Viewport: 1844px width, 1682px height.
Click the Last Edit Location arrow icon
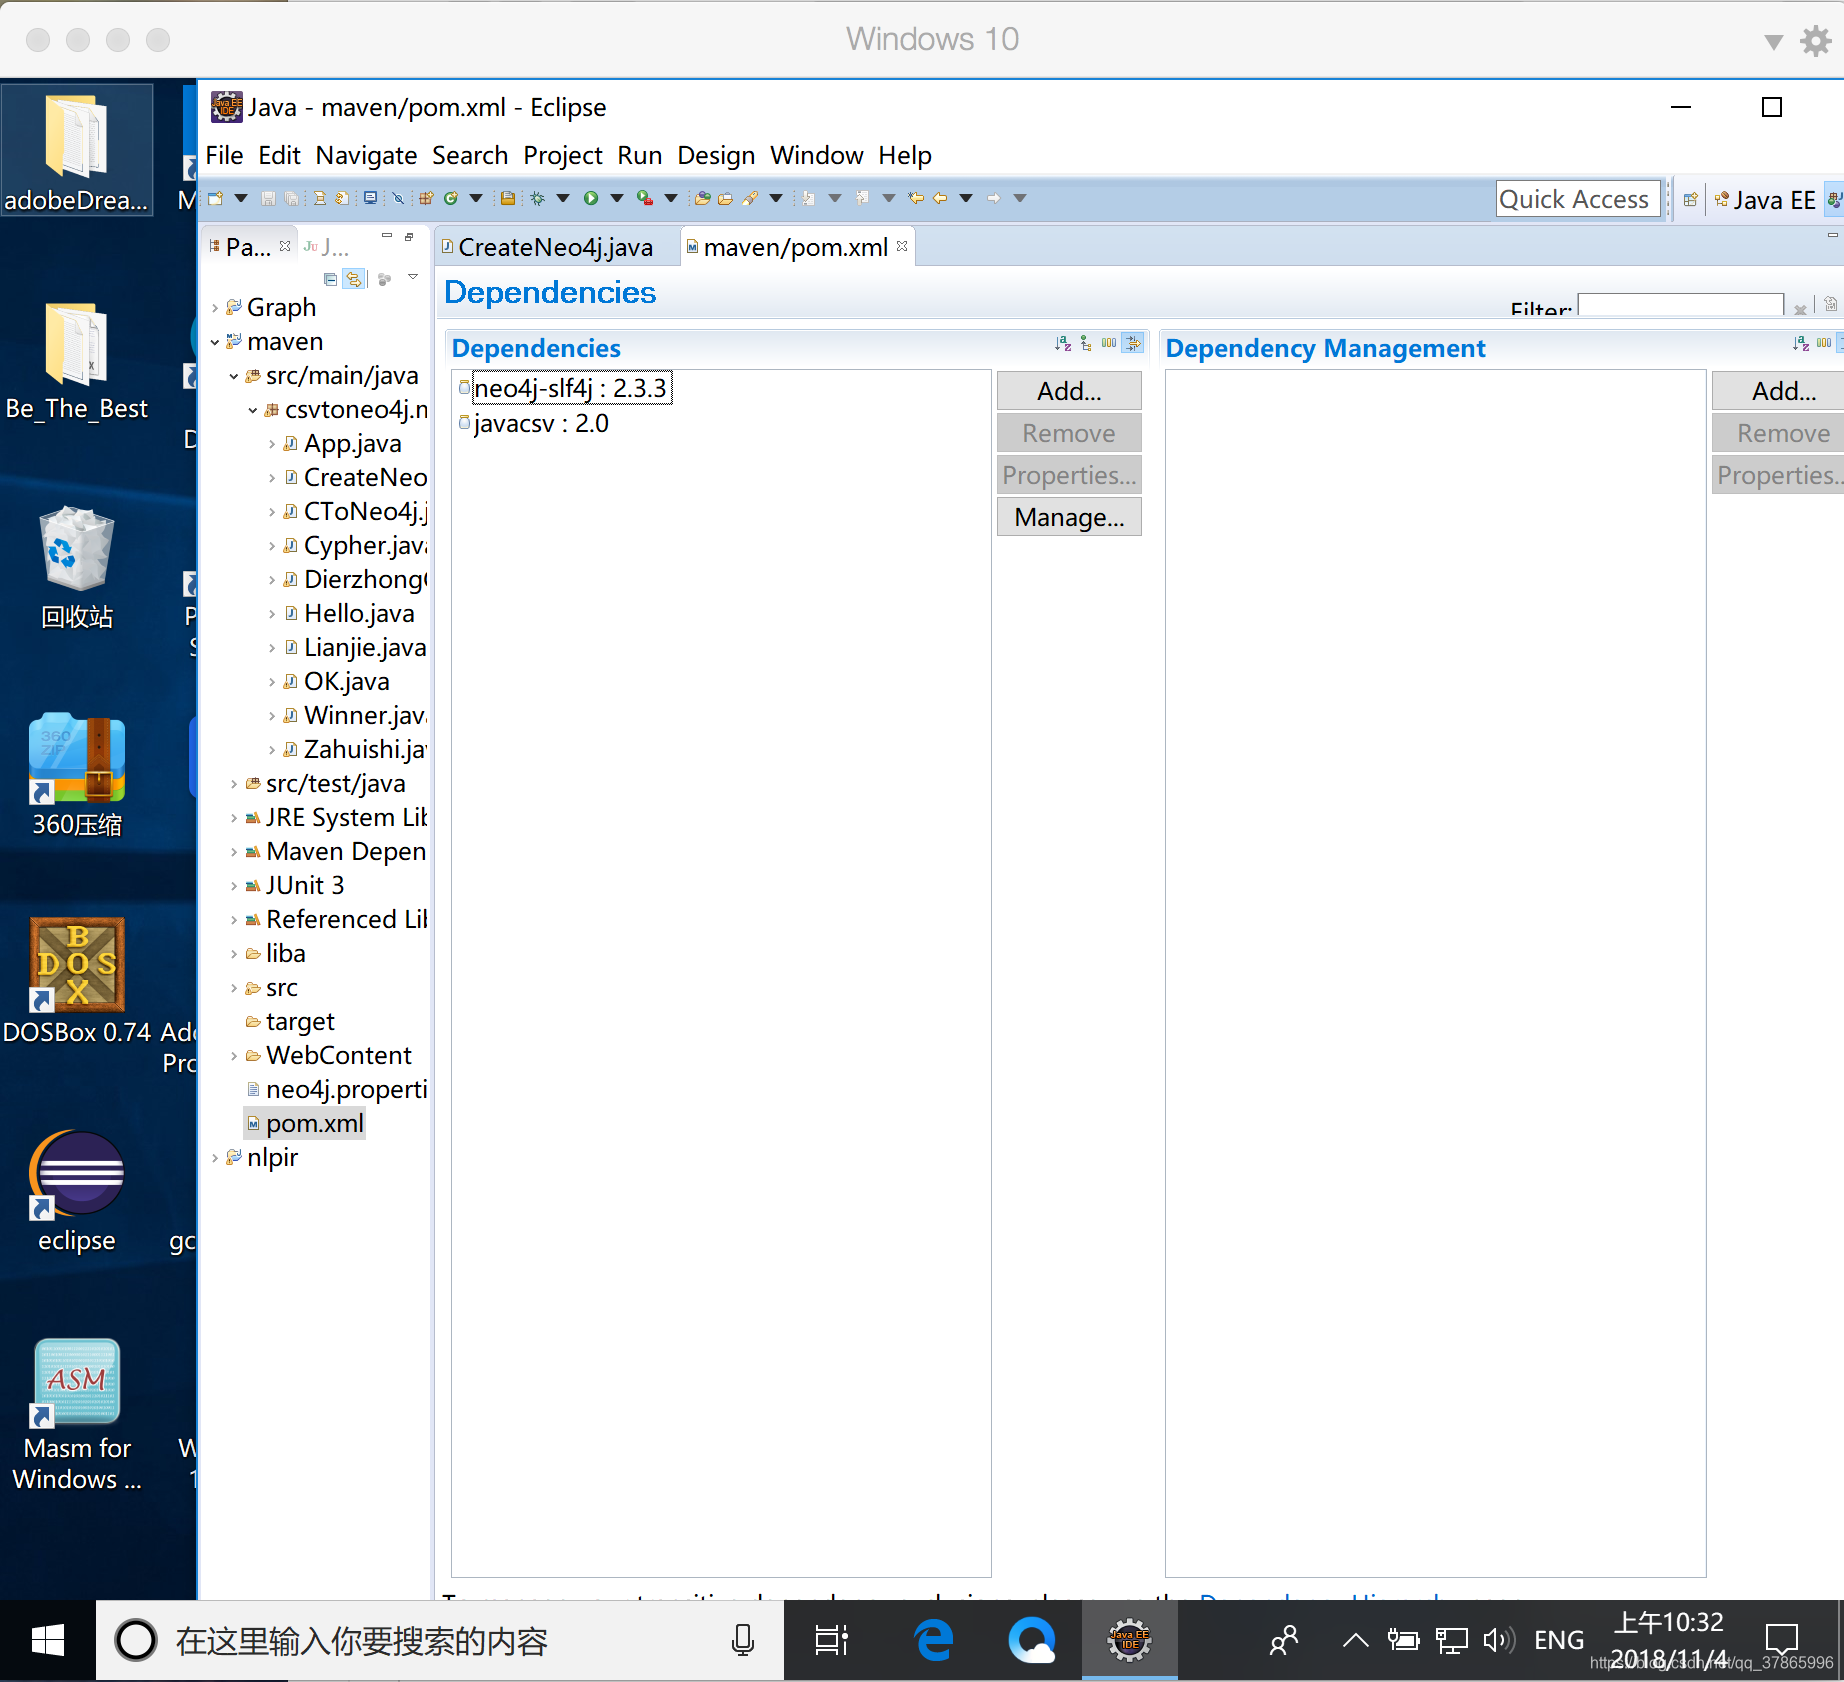[915, 198]
